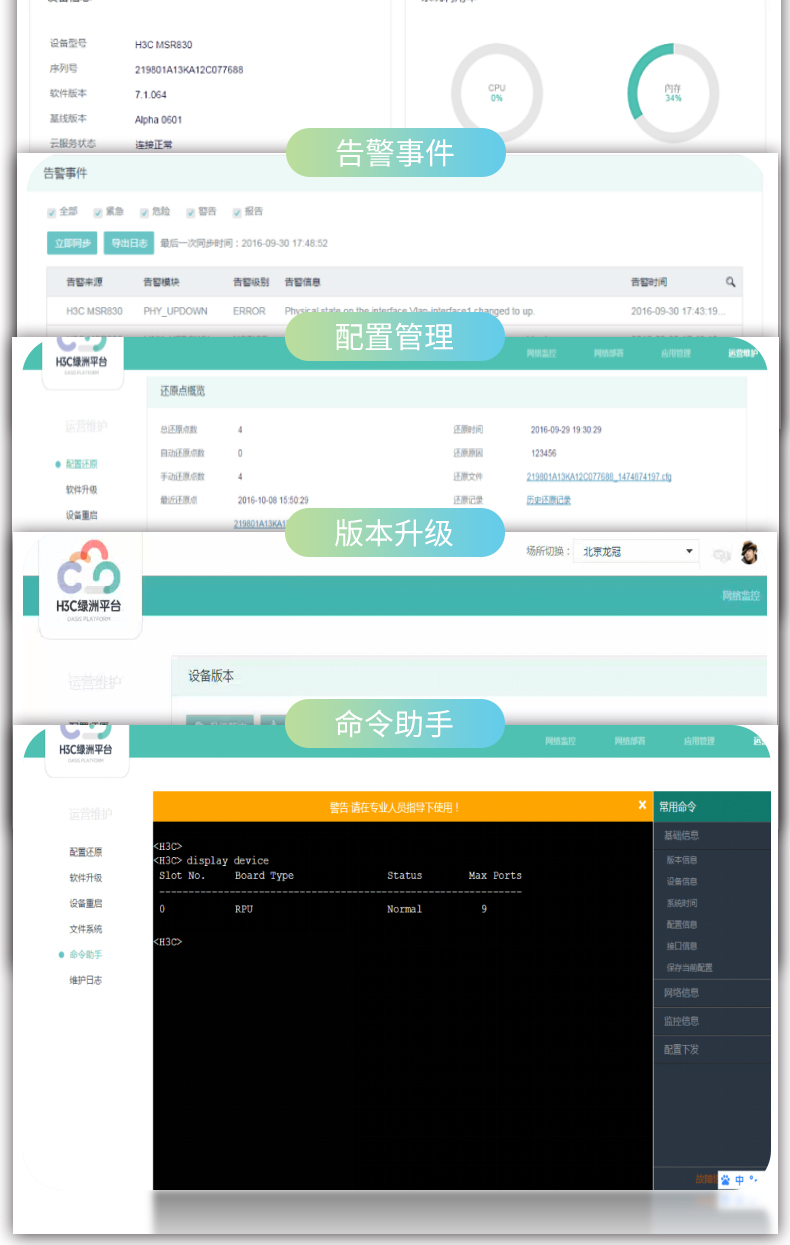Select 文件系统 in command assistant sidebar
Screen dimensions: 790x1245
pos(86,929)
